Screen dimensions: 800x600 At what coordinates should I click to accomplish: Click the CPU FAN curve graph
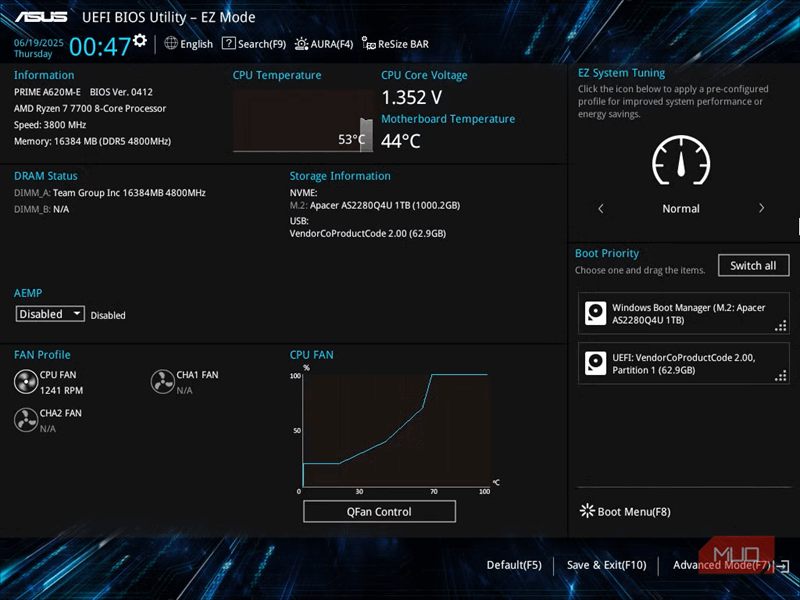[394, 430]
